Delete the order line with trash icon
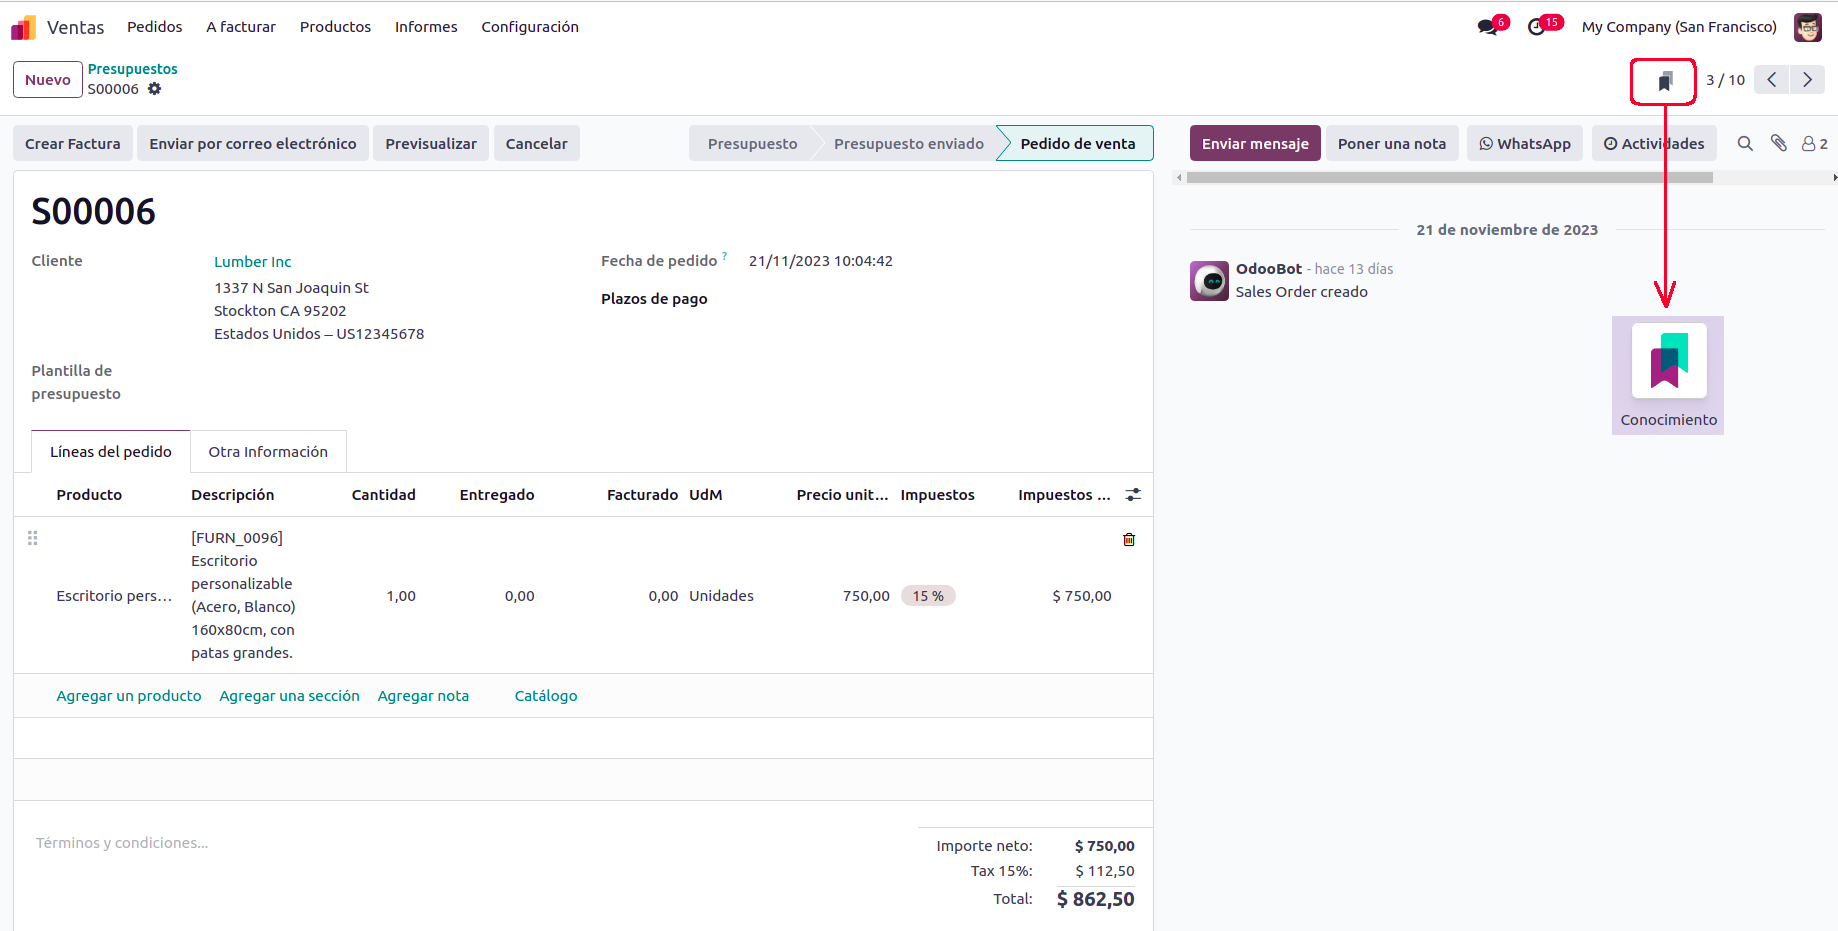The width and height of the screenshot is (1838, 931). click(1129, 540)
